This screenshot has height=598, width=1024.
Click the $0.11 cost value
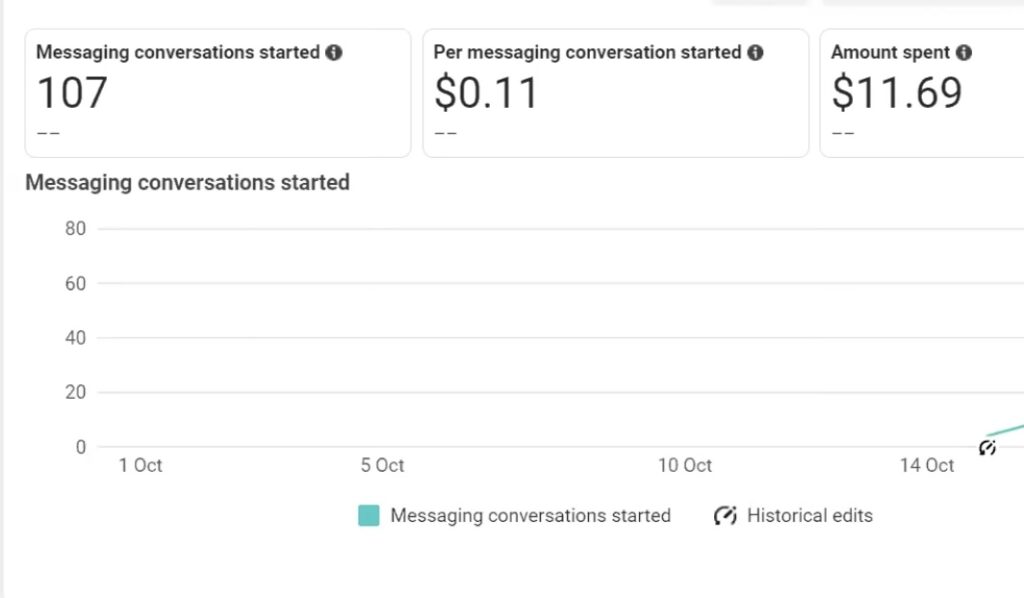point(486,93)
